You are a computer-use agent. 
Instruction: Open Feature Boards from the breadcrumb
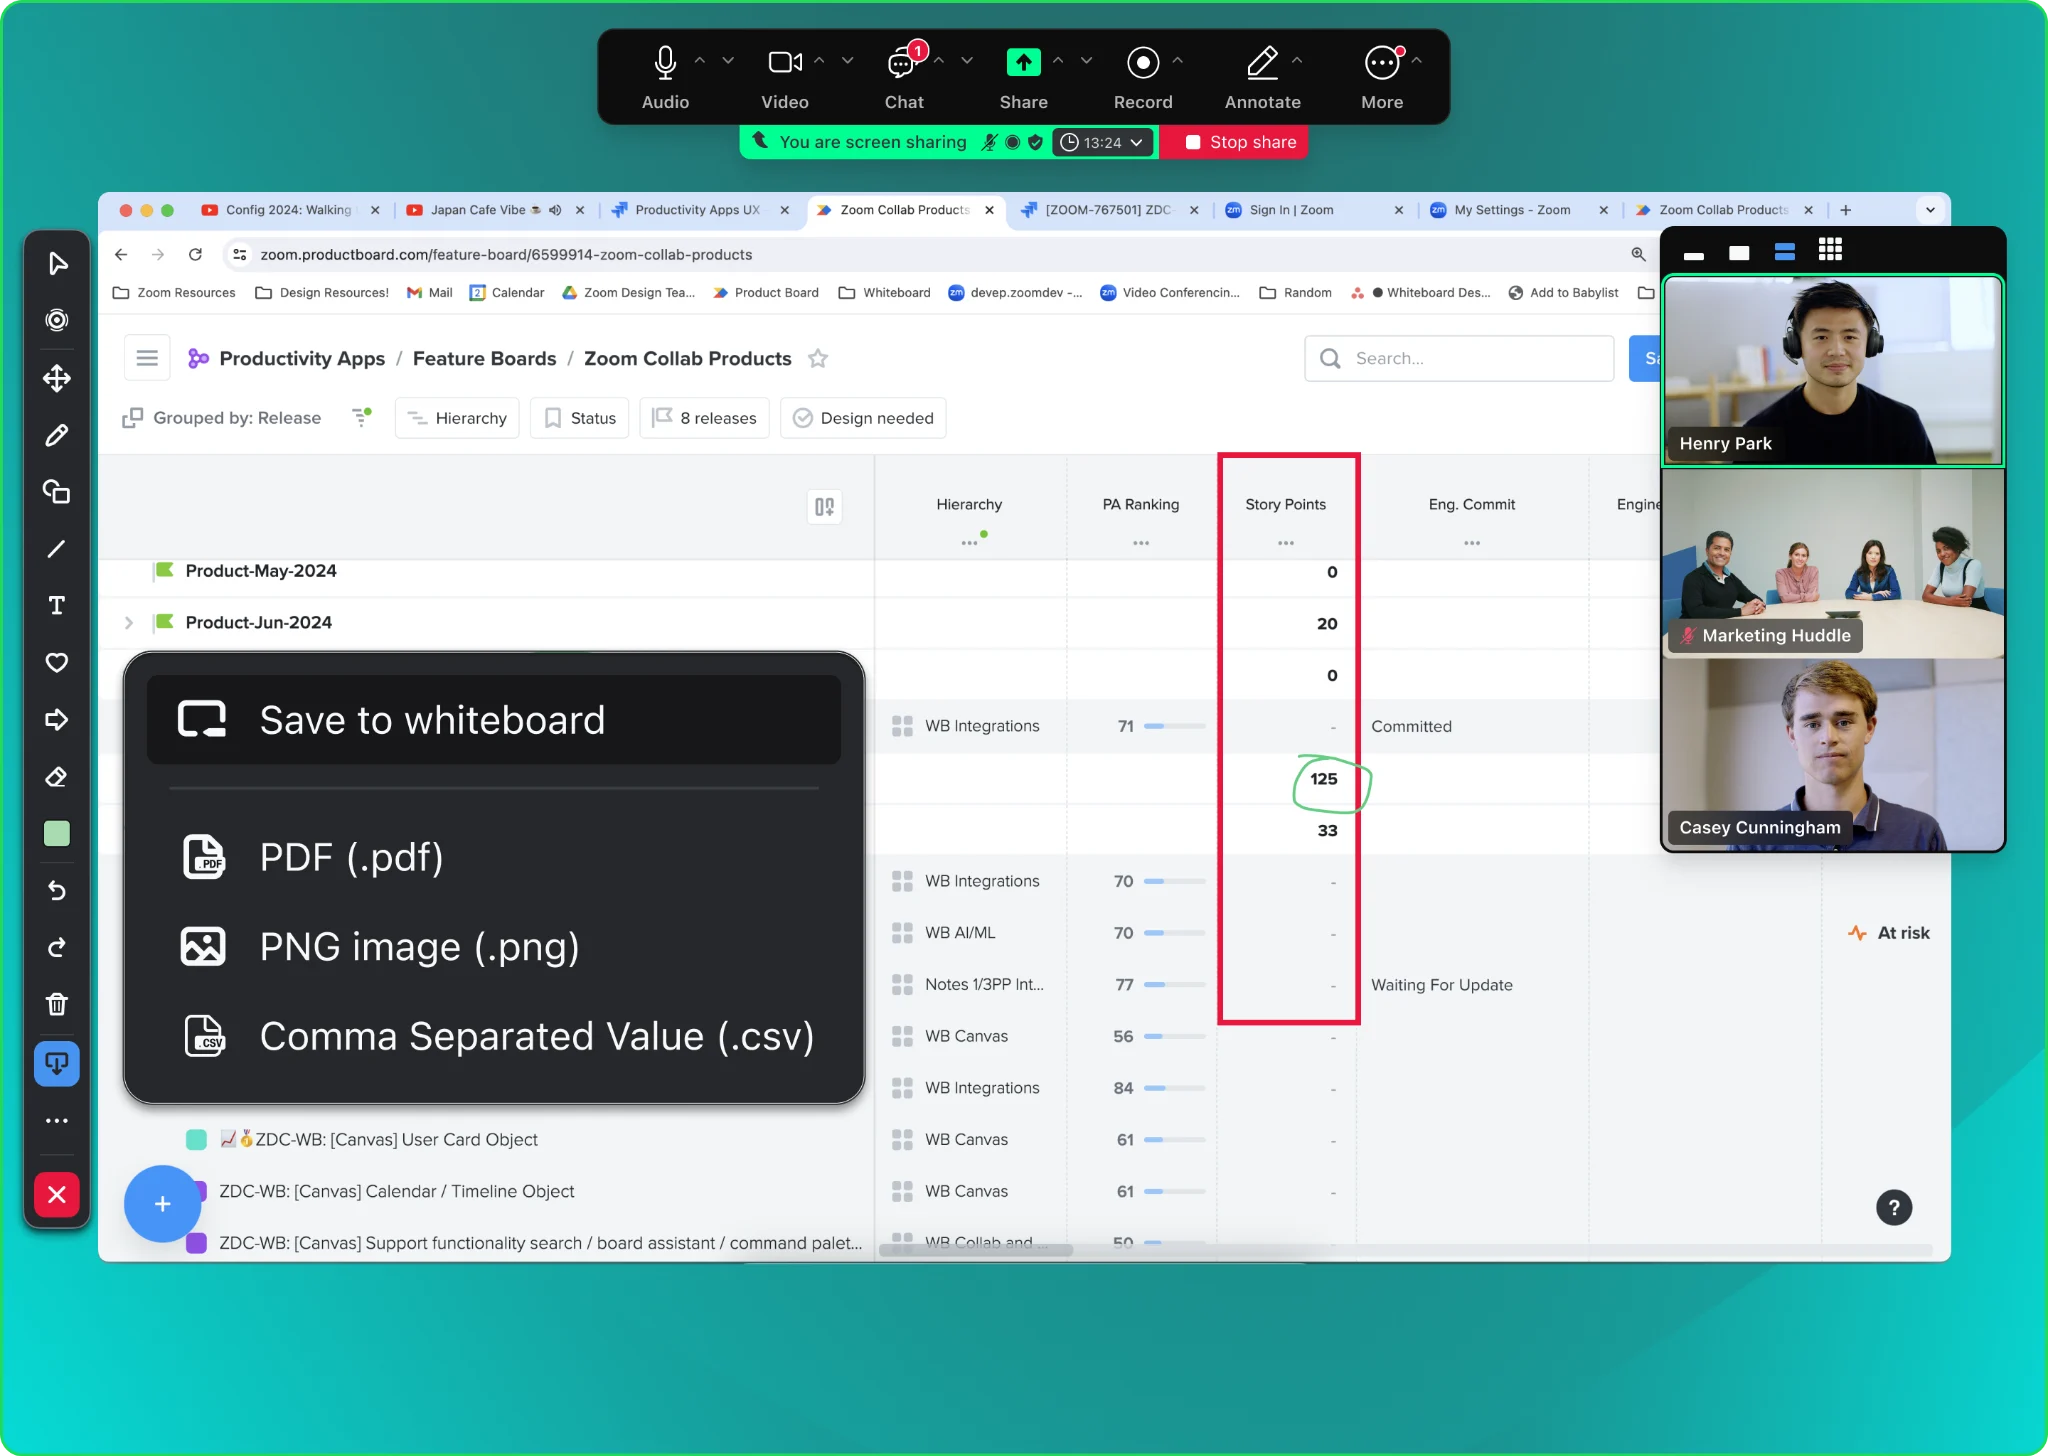(484, 358)
